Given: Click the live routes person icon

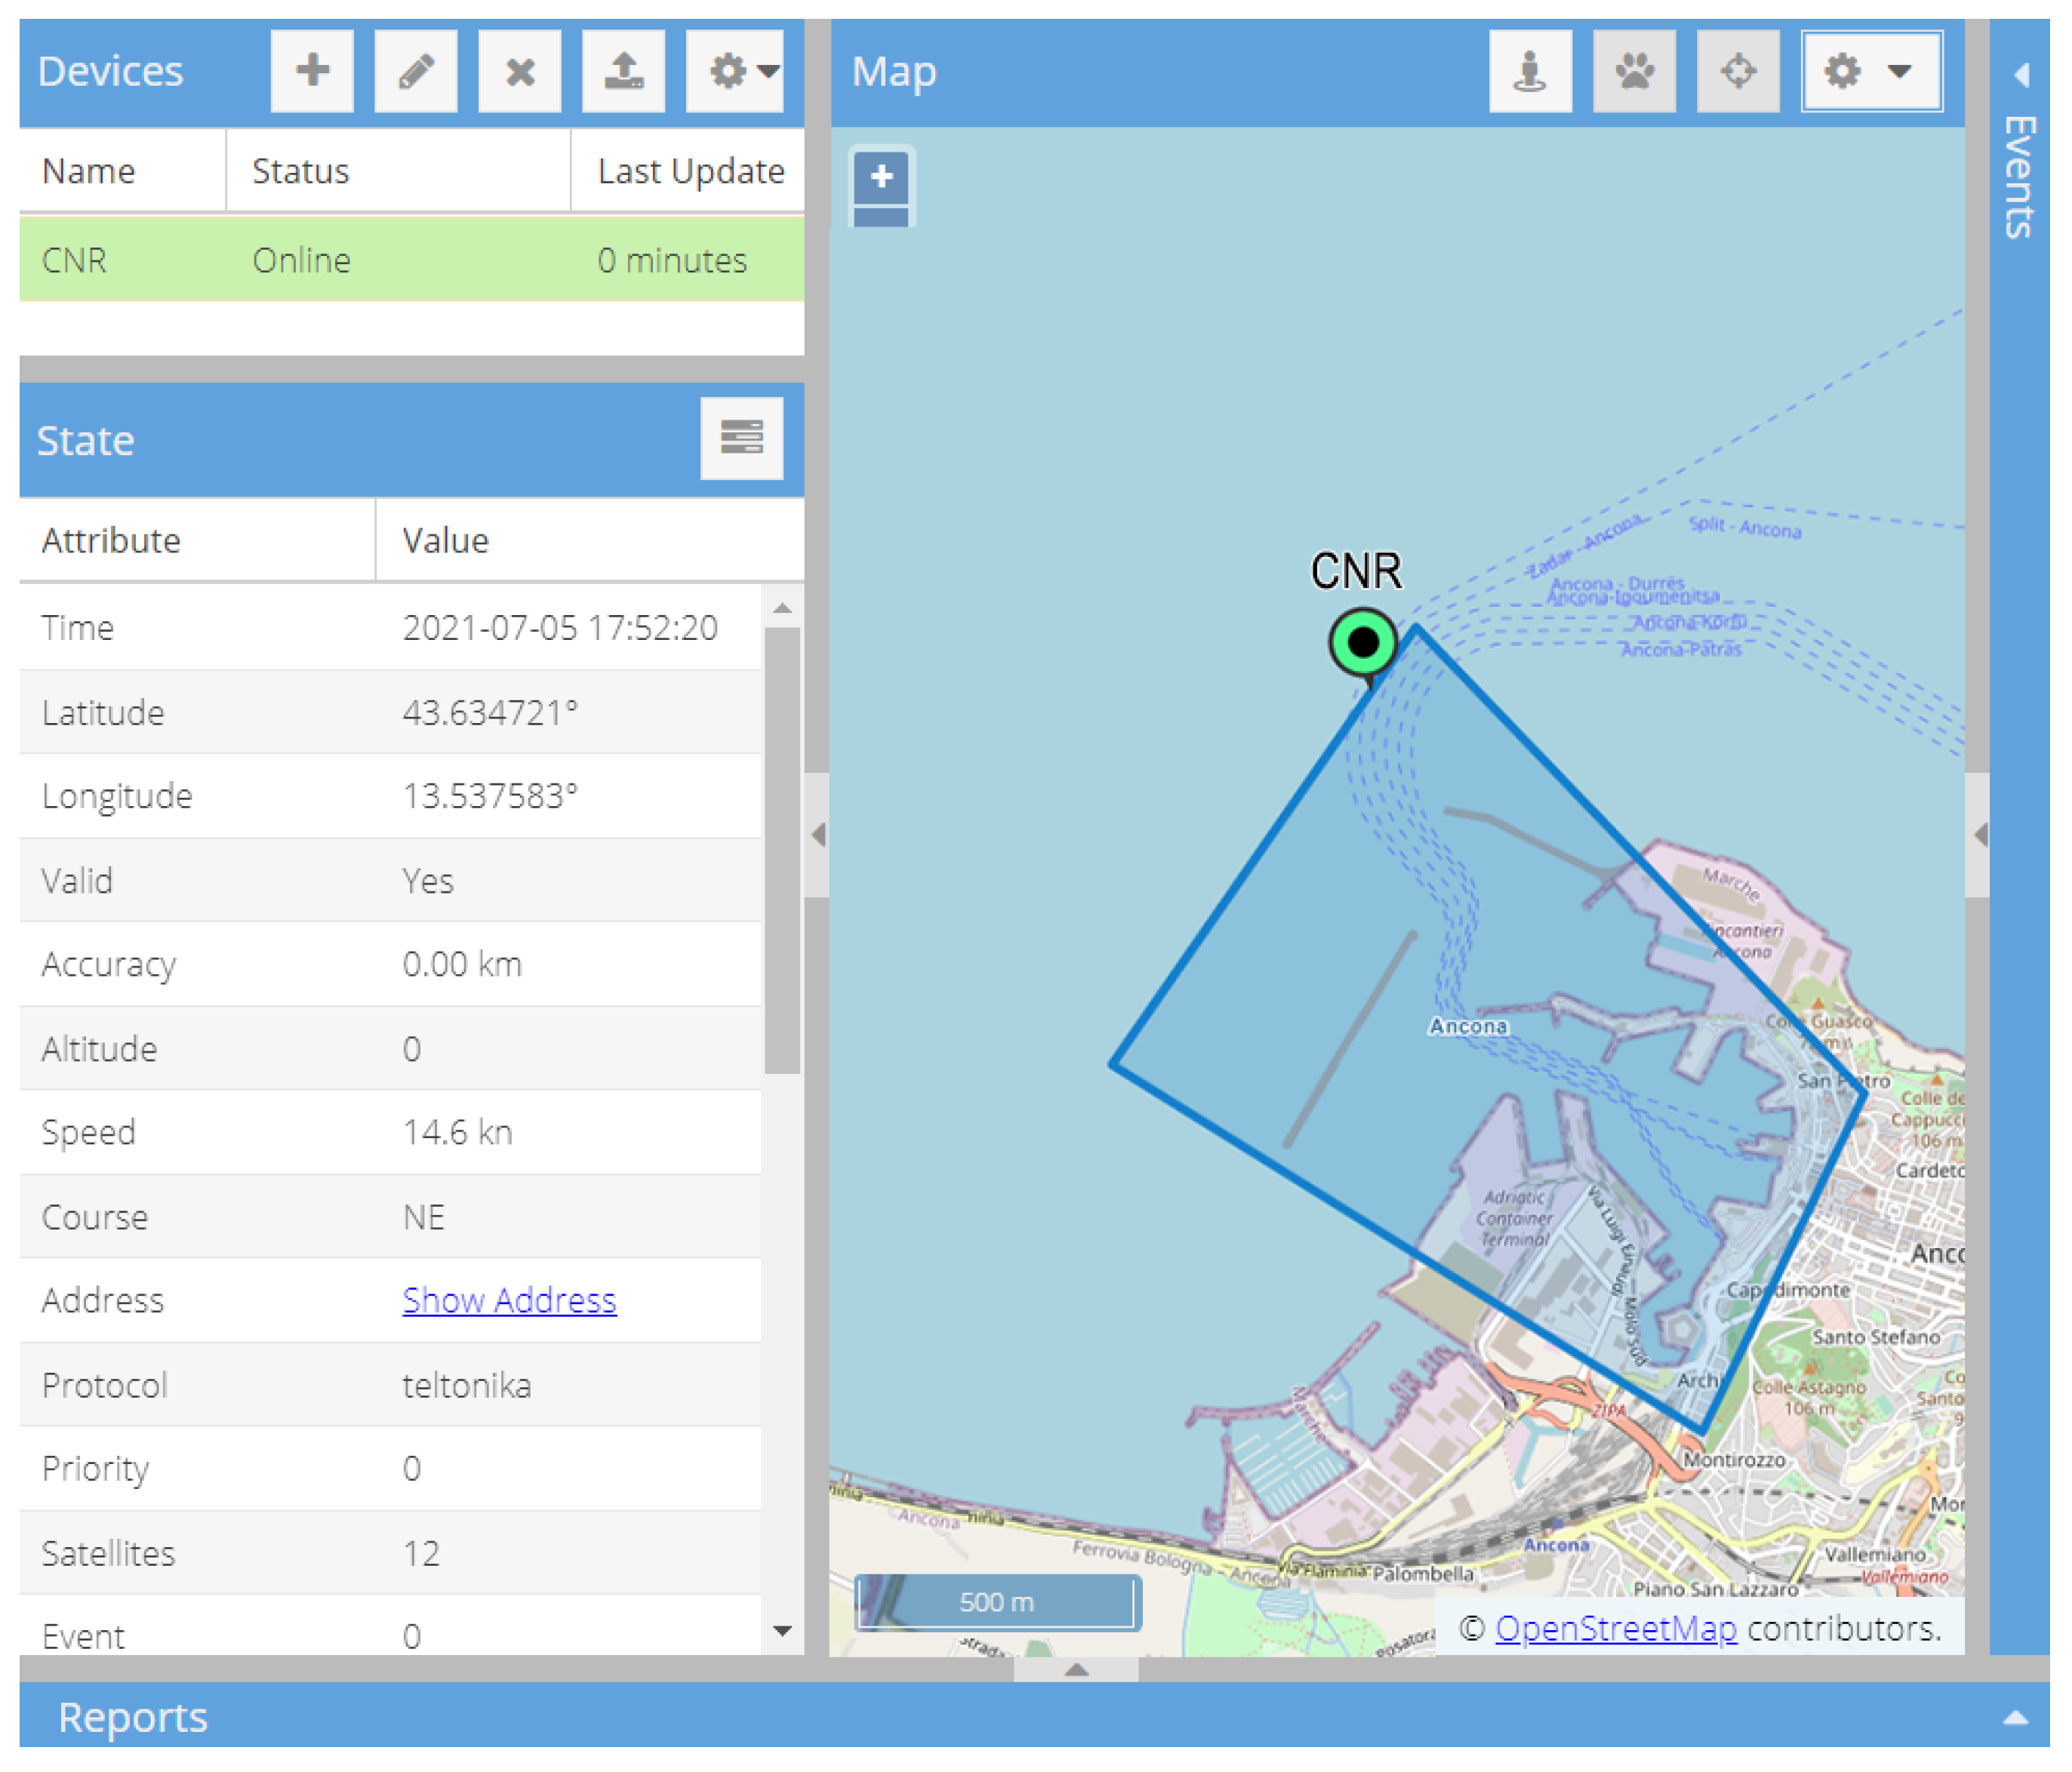Looking at the screenshot, I should click(x=1529, y=71).
